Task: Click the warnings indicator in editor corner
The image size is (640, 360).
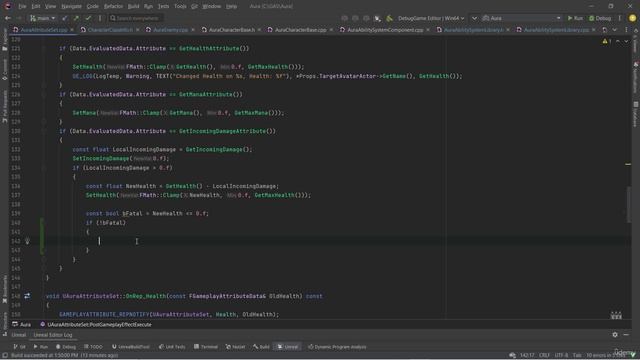Action: (607, 41)
